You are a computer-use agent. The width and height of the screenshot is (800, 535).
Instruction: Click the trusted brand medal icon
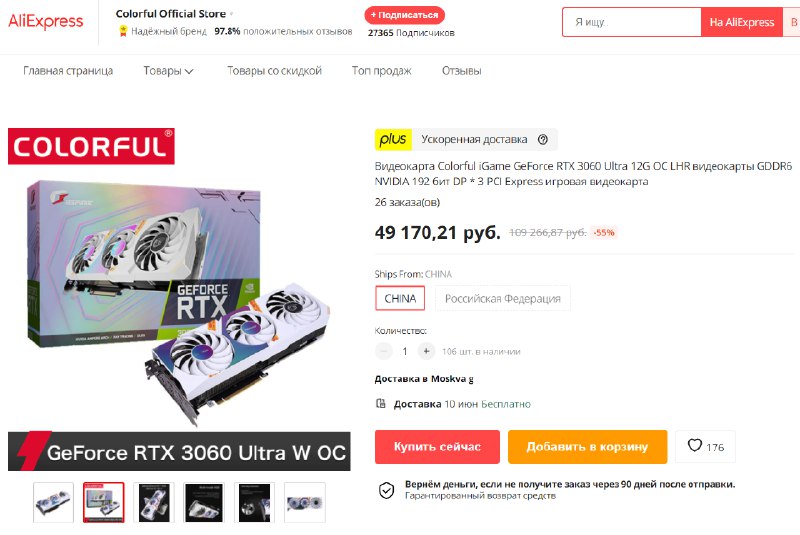[123, 32]
